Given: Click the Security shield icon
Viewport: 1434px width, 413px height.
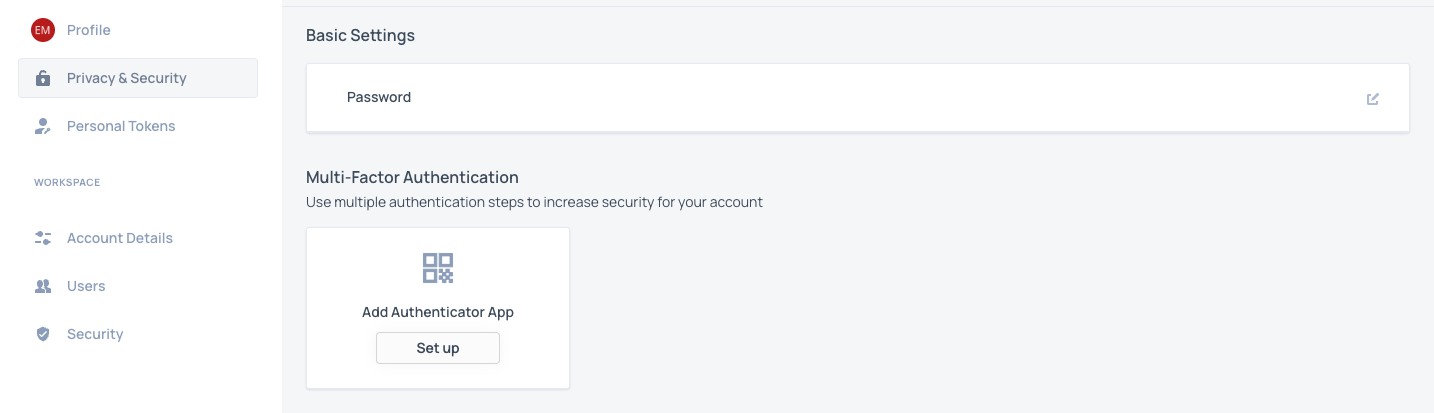Looking at the screenshot, I should point(42,334).
